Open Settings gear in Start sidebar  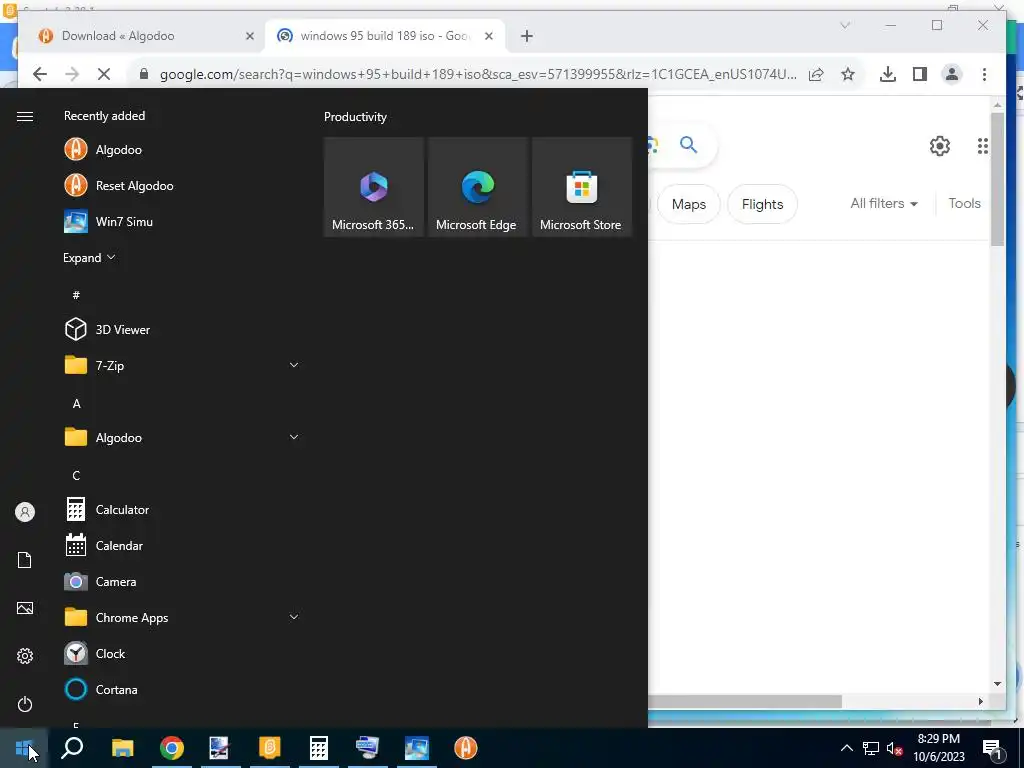click(x=25, y=656)
